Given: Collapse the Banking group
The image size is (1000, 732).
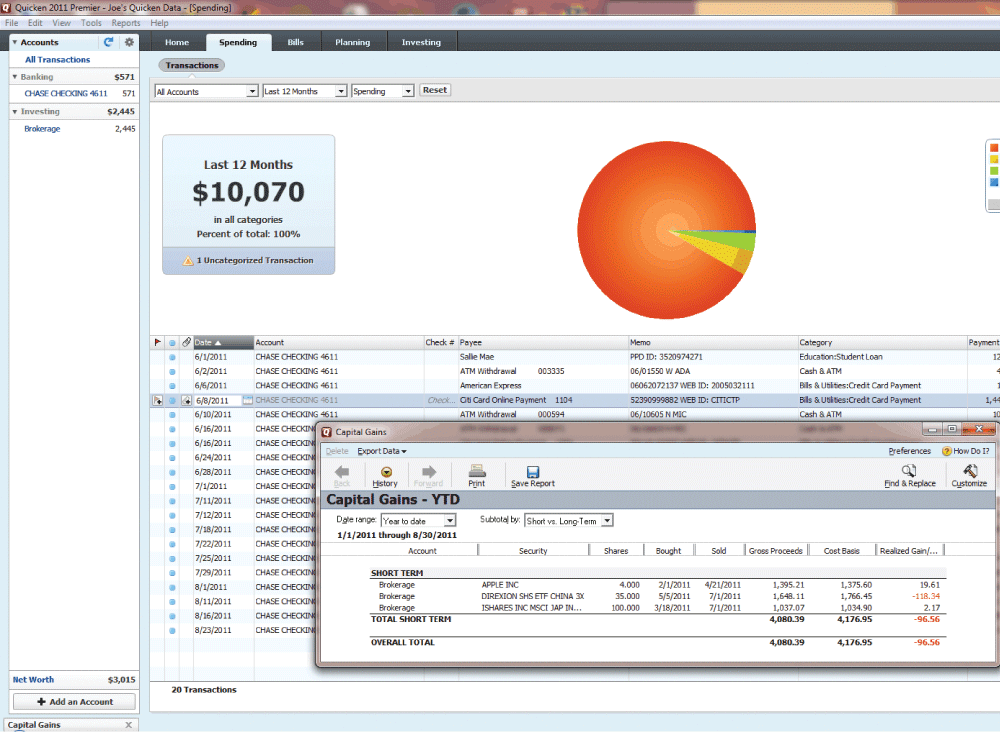Looking at the screenshot, I should 15,77.
